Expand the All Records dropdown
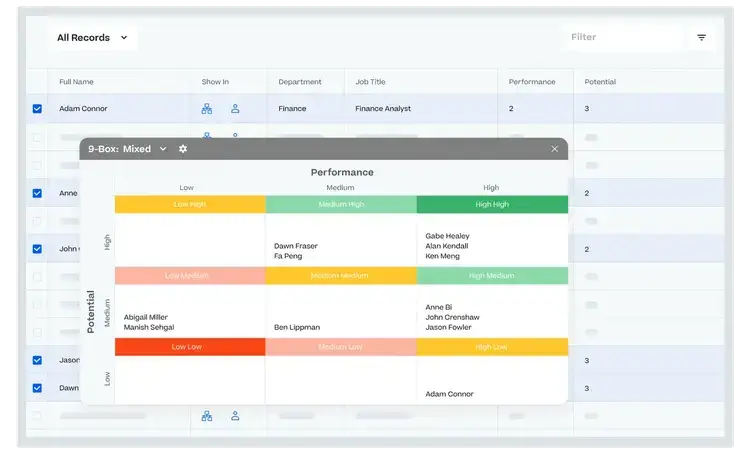The image size is (750, 454). (92, 38)
